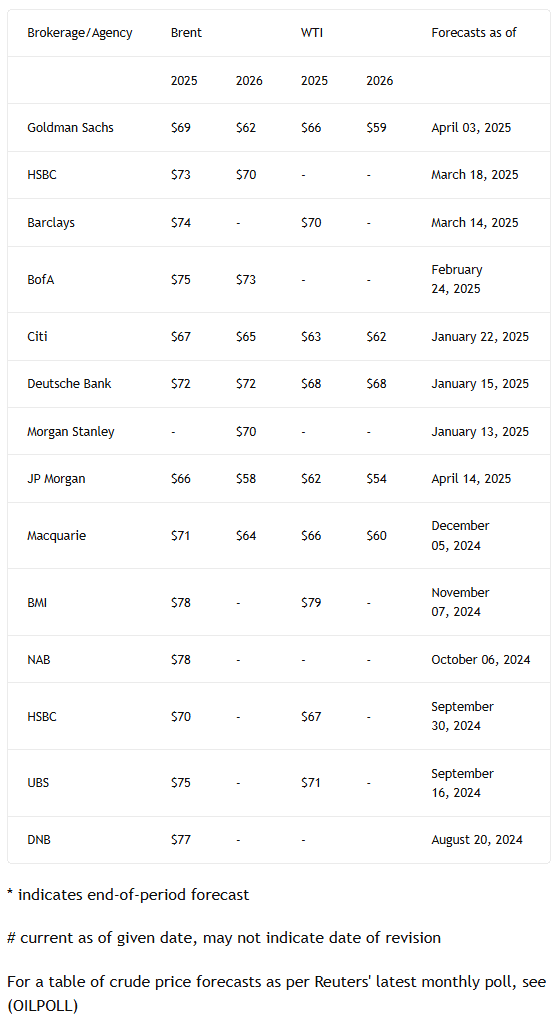Click the OILPOLL reference text
The height and width of the screenshot is (1029, 557).
(x=42, y=1005)
